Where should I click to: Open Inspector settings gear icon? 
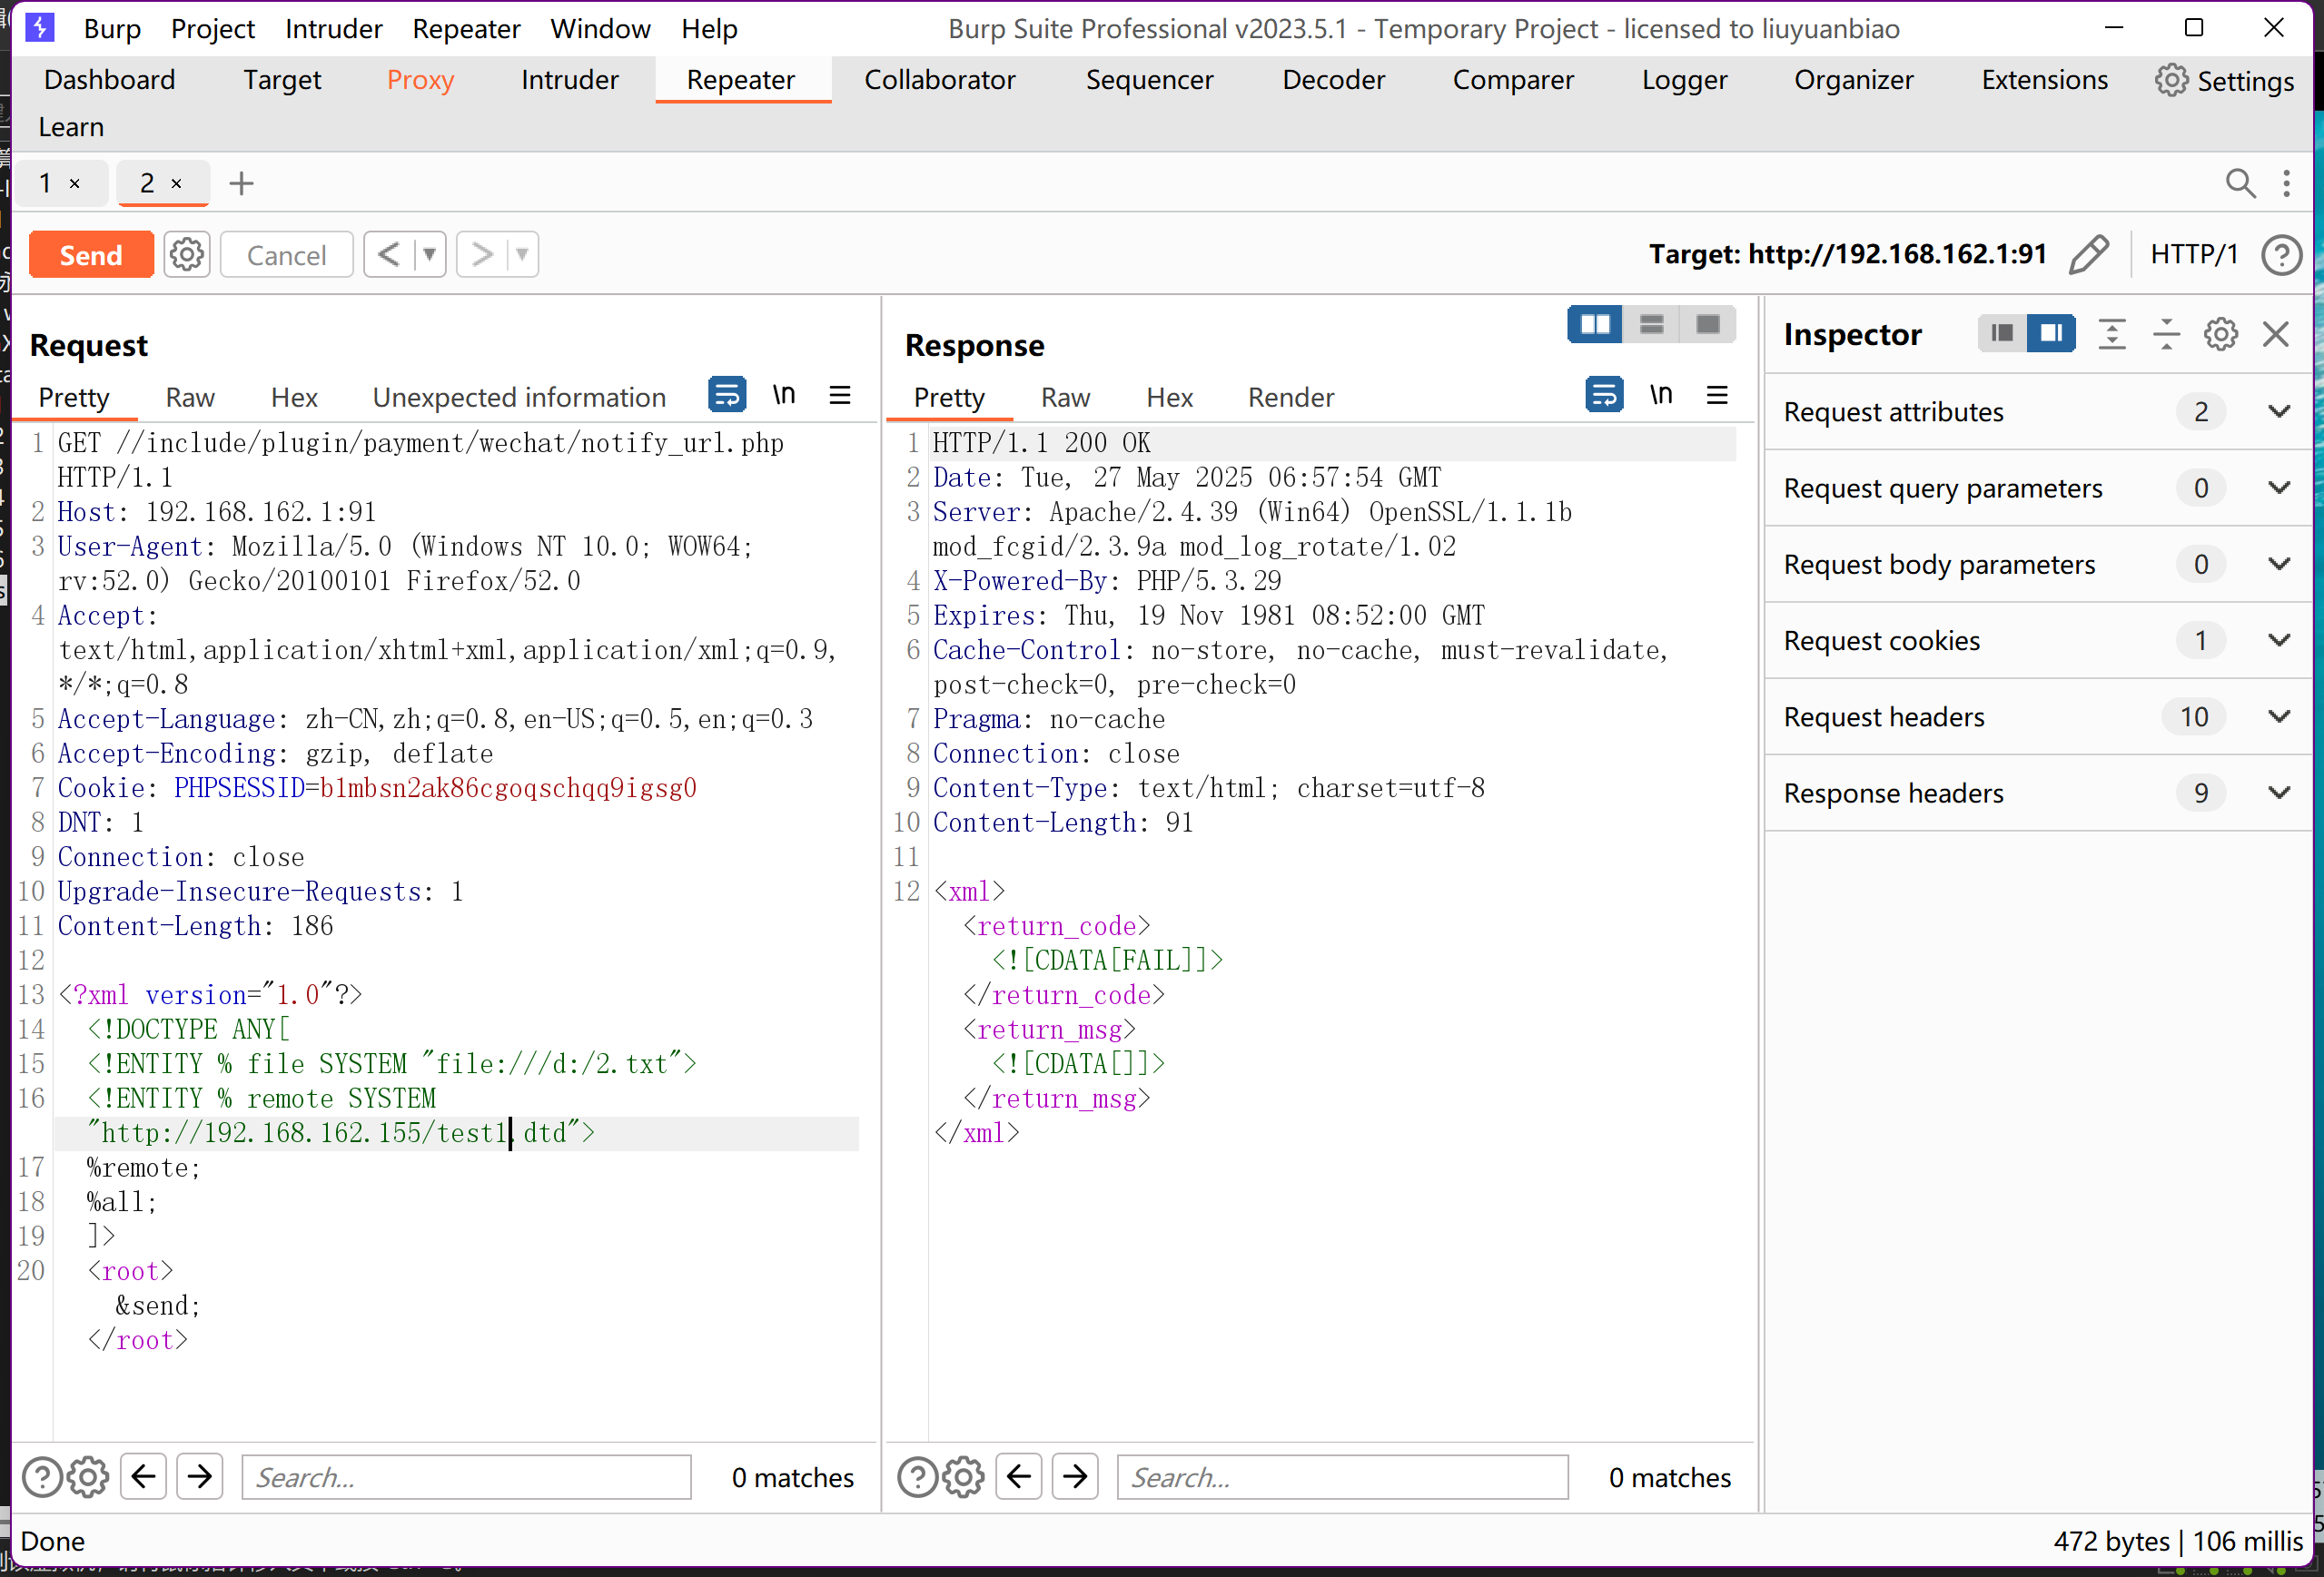[x=2220, y=334]
